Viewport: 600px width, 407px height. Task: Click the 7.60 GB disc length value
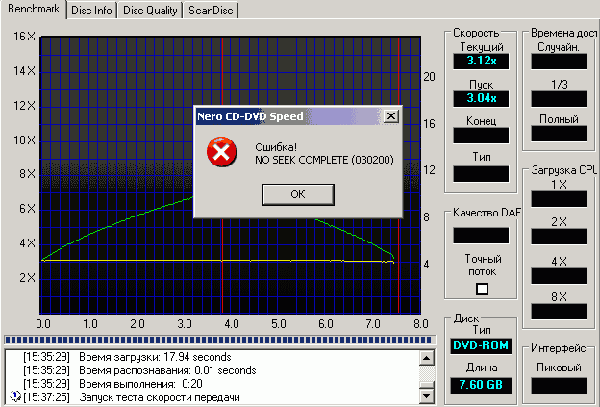481,385
